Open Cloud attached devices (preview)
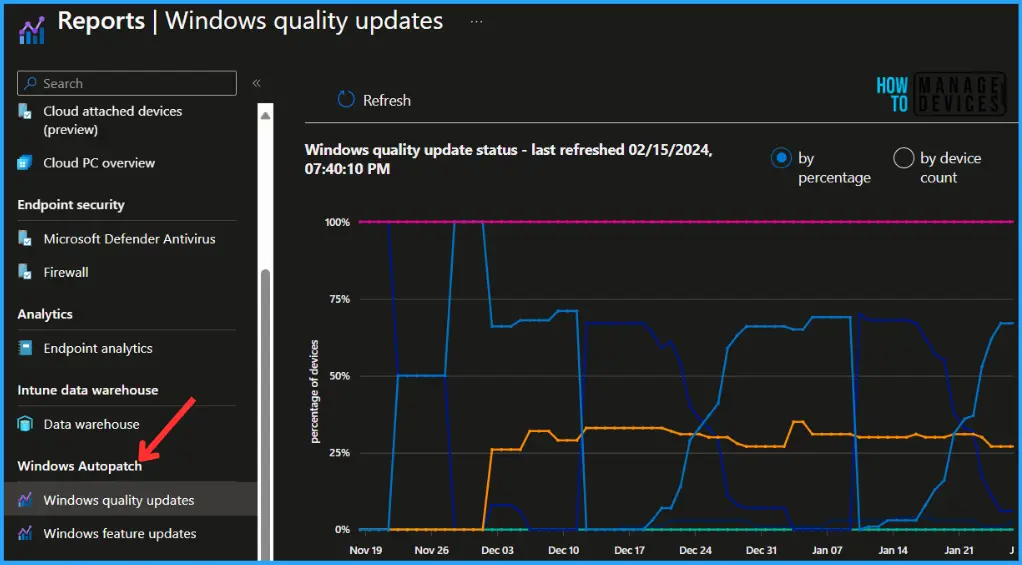Image resolution: width=1022 pixels, height=565 pixels. pyautogui.click(x=113, y=120)
